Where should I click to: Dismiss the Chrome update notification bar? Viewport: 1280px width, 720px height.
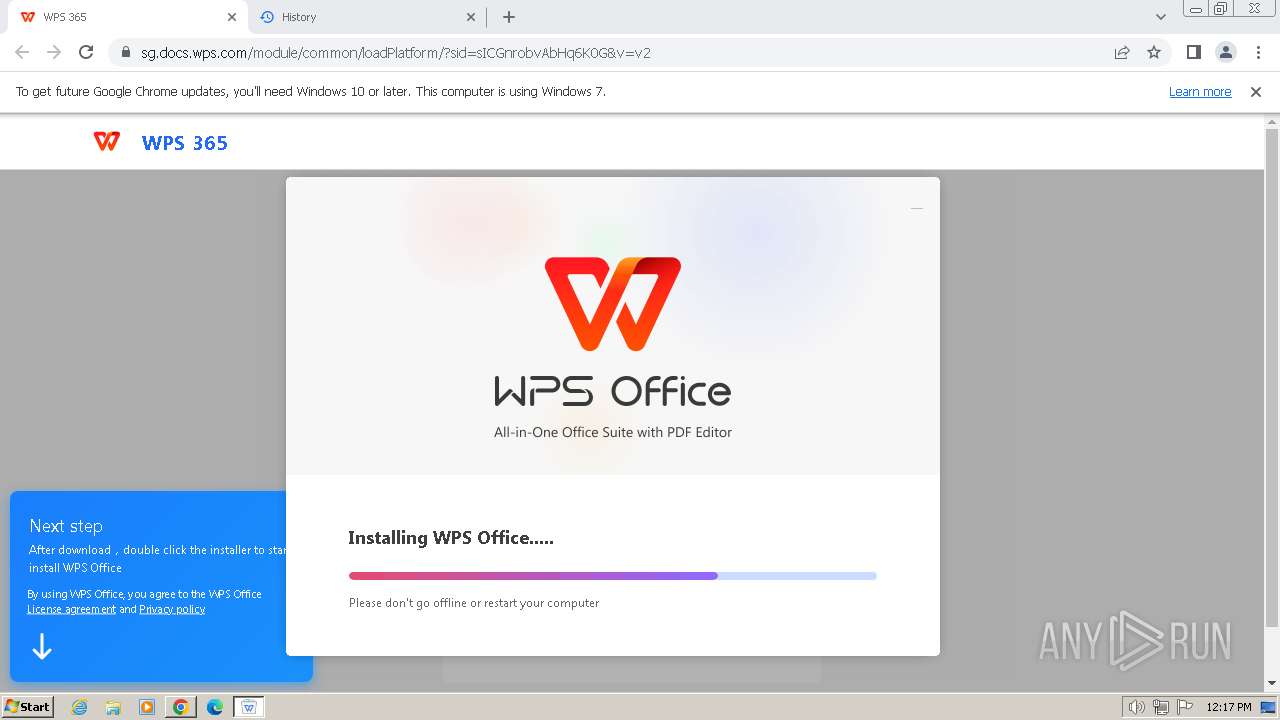coord(1256,92)
